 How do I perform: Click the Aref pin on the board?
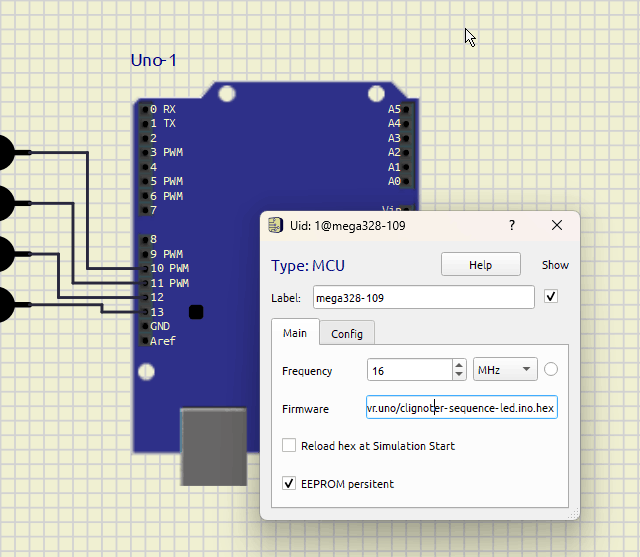[x=145, y=341]
